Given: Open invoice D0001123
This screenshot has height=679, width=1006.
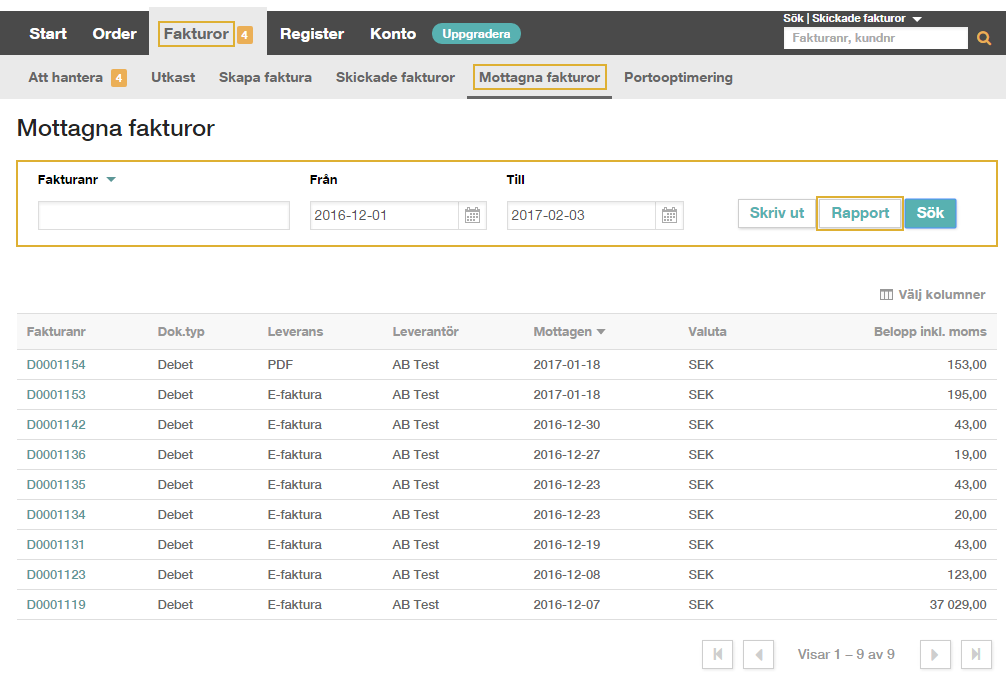Looking at the screenshot, I should click(56, 575).
